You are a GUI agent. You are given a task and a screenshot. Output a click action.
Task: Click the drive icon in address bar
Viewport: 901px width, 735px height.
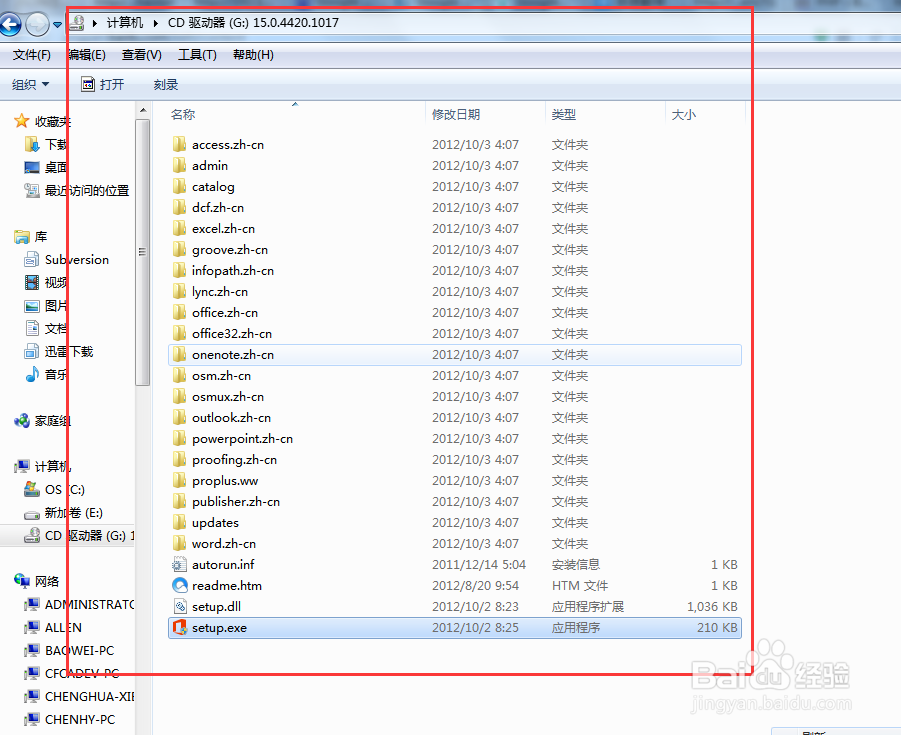click(77, 23)
